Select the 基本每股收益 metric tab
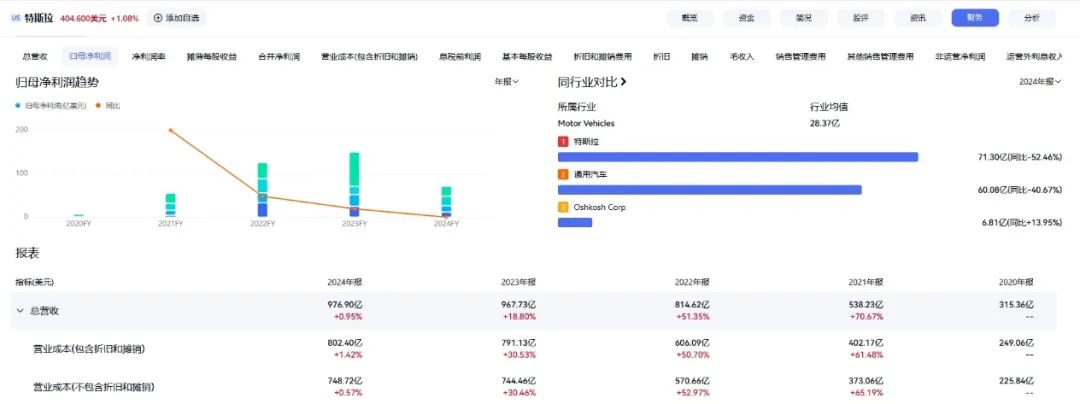This screenshot has width=1080, height=404. coord(528,56)
